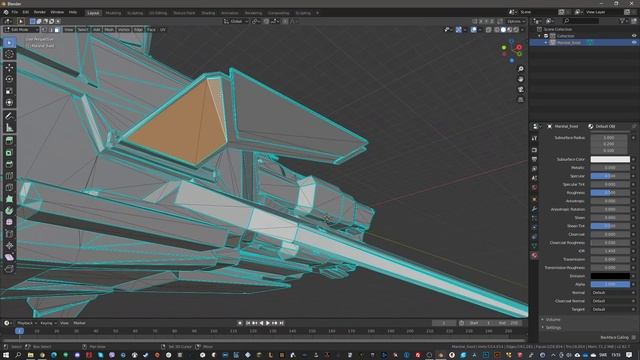The image size is (640, 360).
Task: Select the Annotate tool
Action: (9, 116)
